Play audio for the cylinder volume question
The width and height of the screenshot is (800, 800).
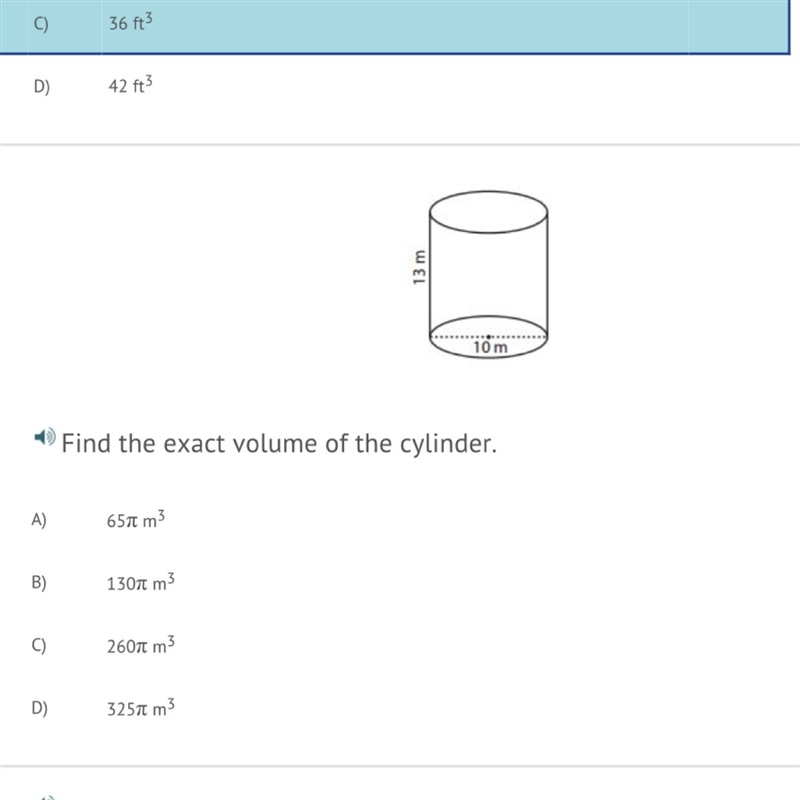click(45, 437)
